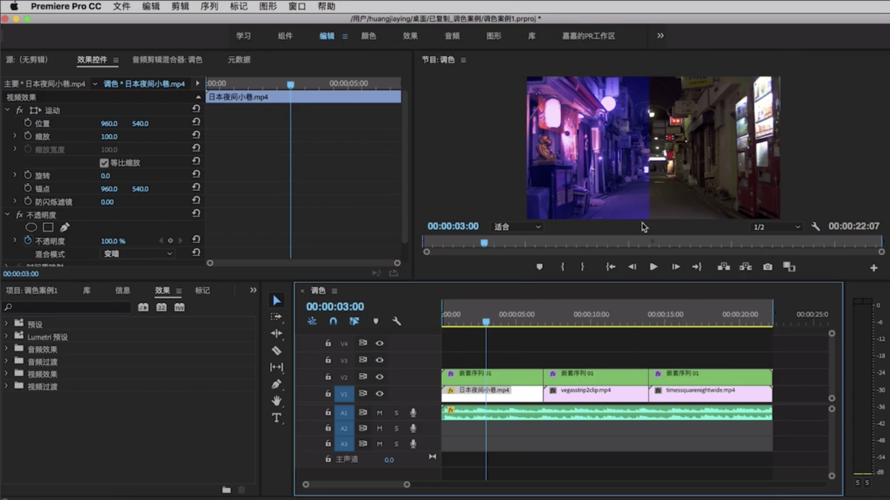Uncheck the 等比缩放 checkbox

104,163
